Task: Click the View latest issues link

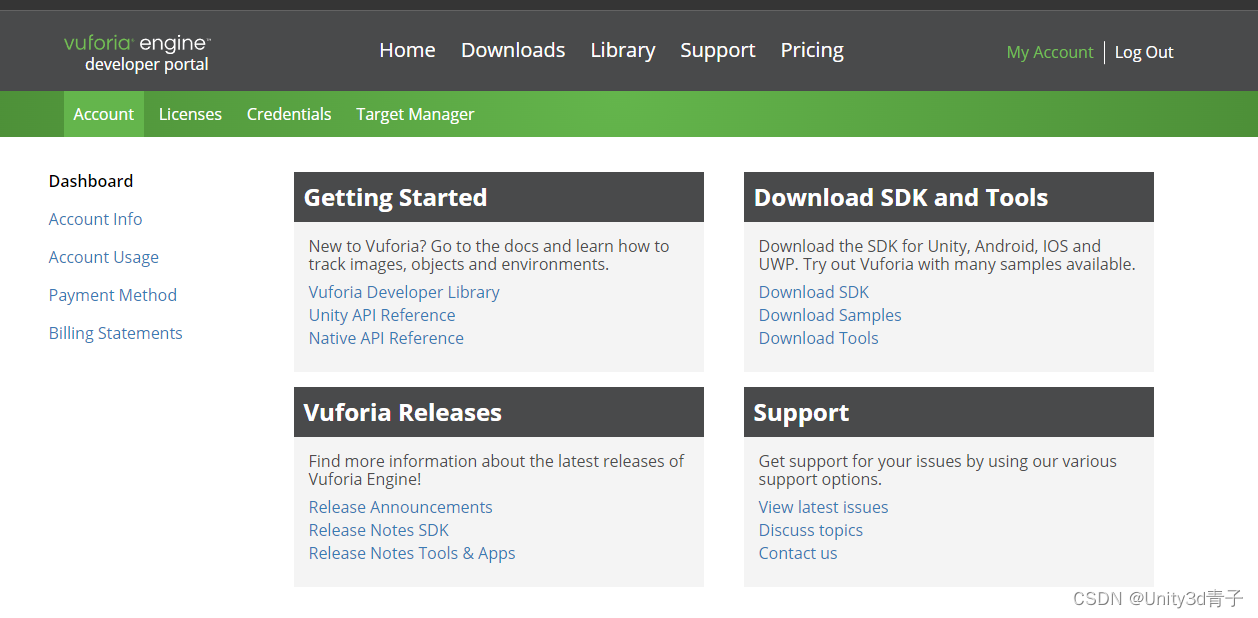Action: click(x=823, y=507)
